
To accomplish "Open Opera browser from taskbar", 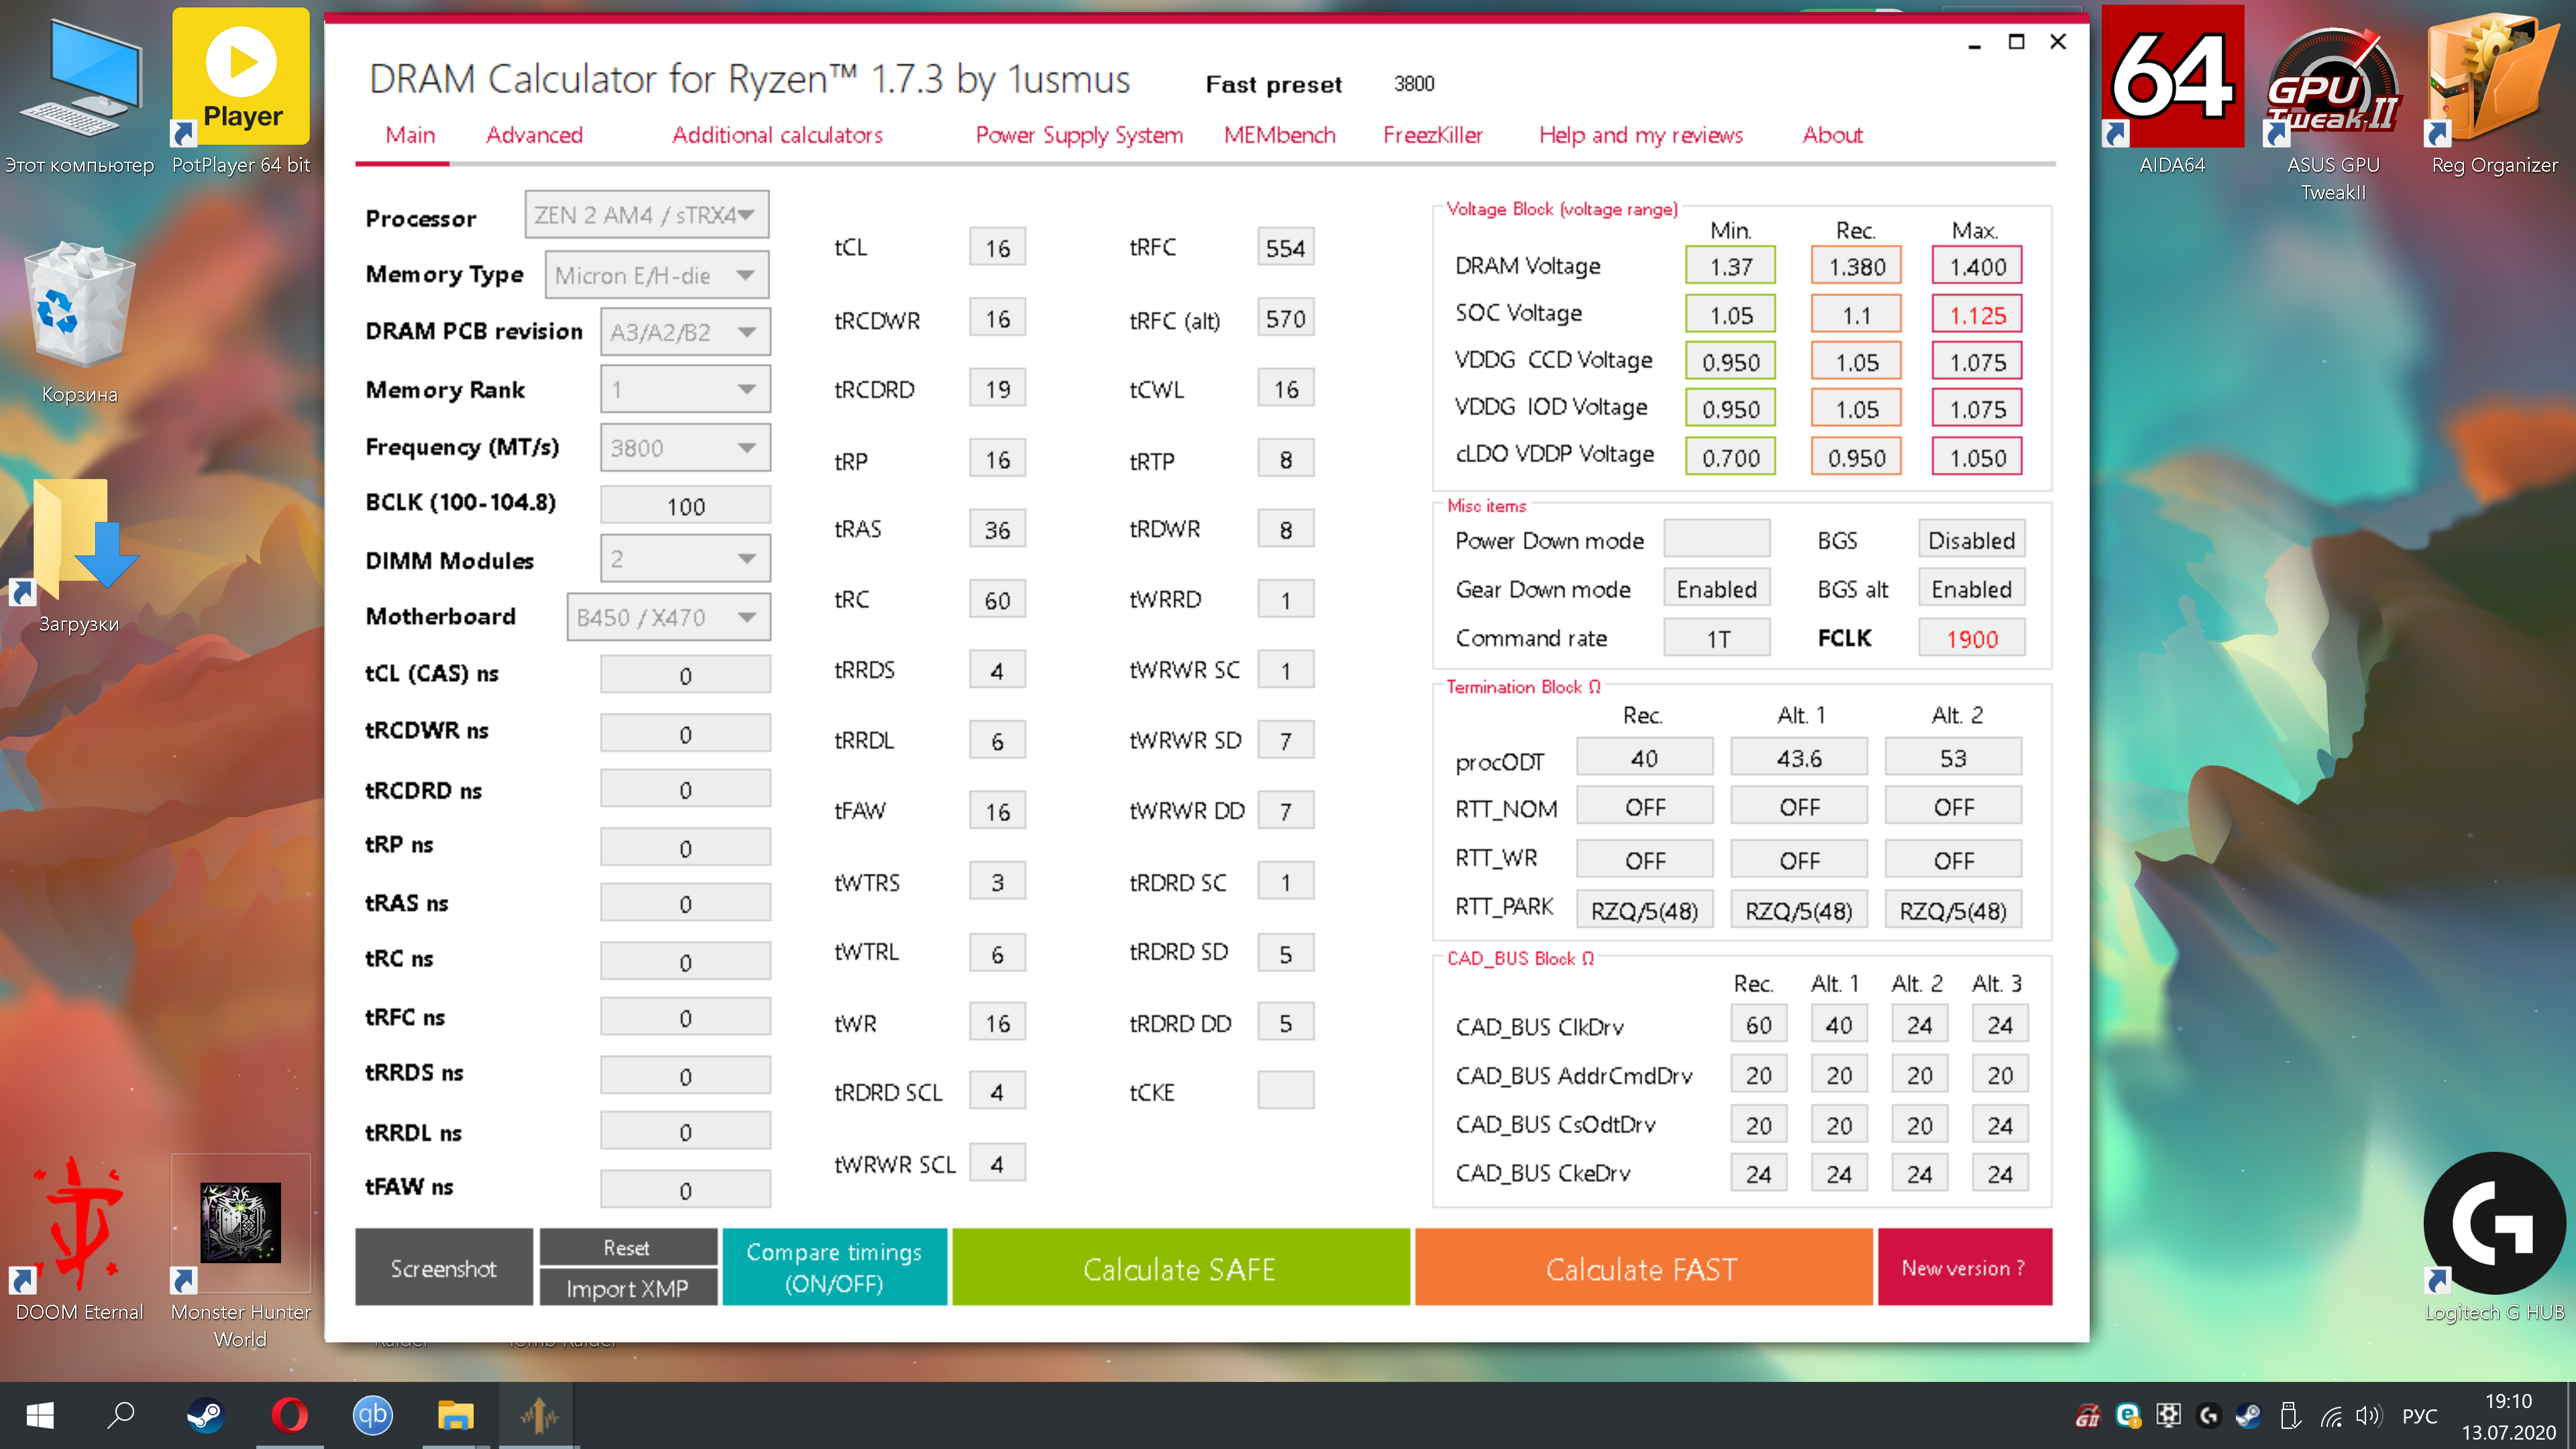I will [x=289, y=1414].
